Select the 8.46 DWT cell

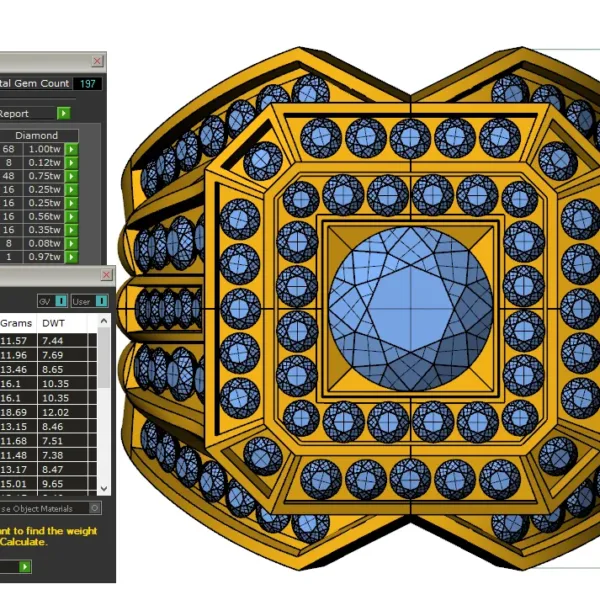pyautogui.click(x=63, y=427)
